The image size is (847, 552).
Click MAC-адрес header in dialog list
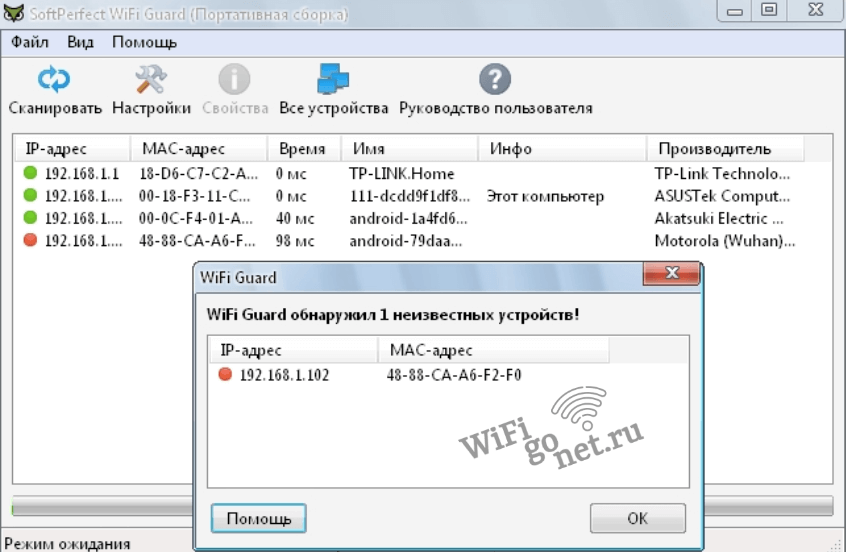pos(493,350)
